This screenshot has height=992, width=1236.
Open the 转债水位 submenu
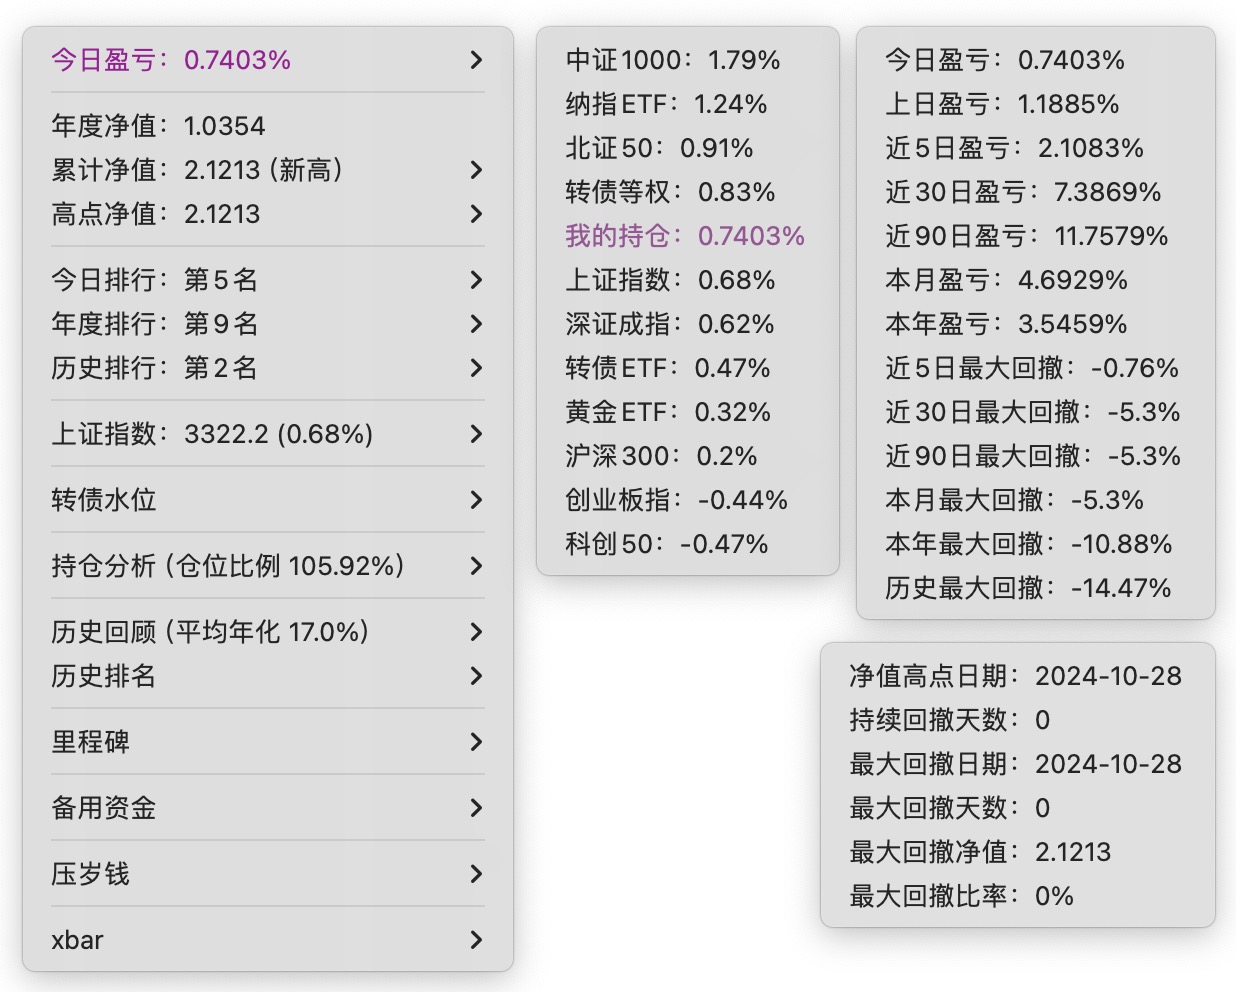pos(104,500)
